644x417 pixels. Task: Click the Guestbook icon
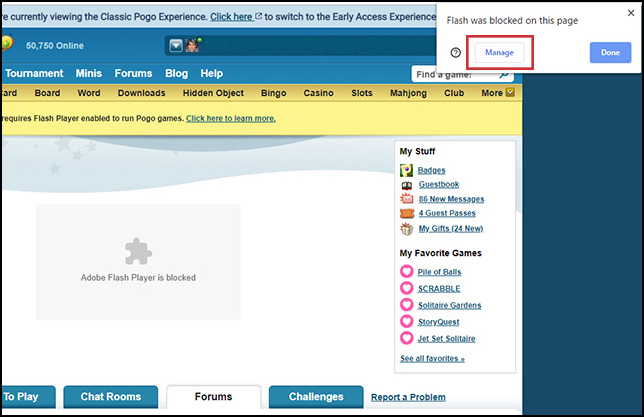(x=407, y=185)
